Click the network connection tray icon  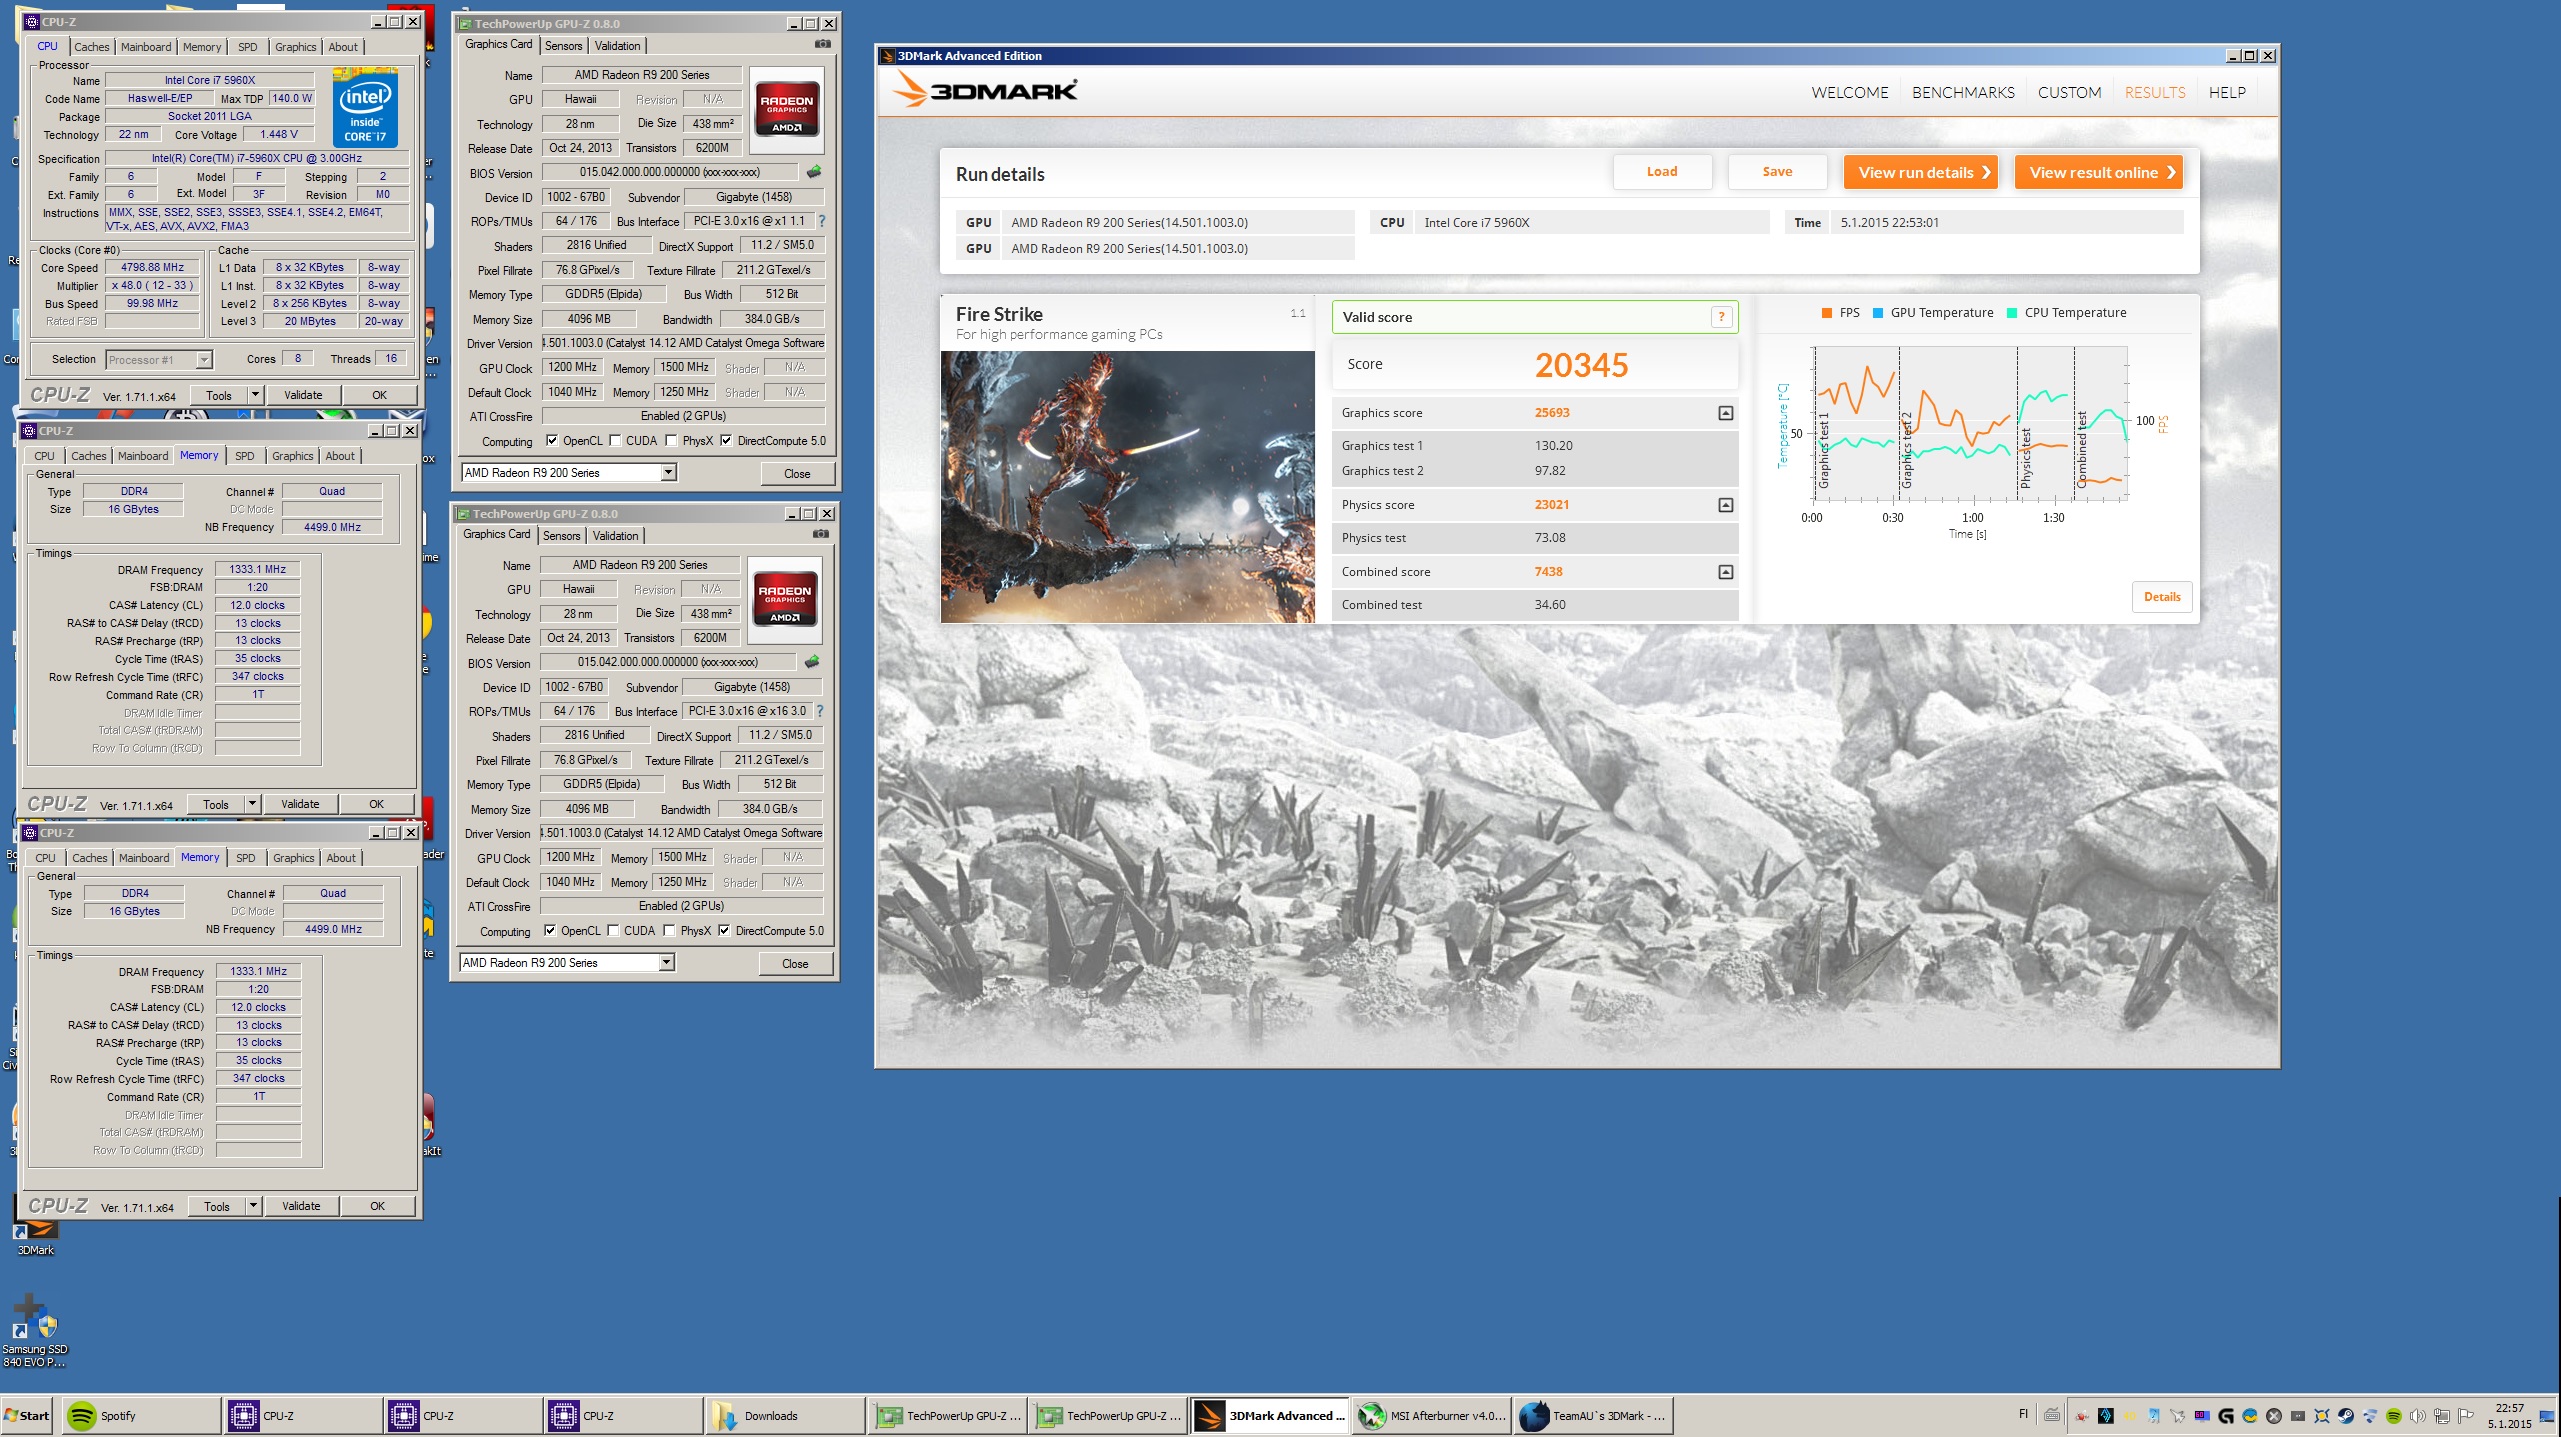point(2441,1415)
